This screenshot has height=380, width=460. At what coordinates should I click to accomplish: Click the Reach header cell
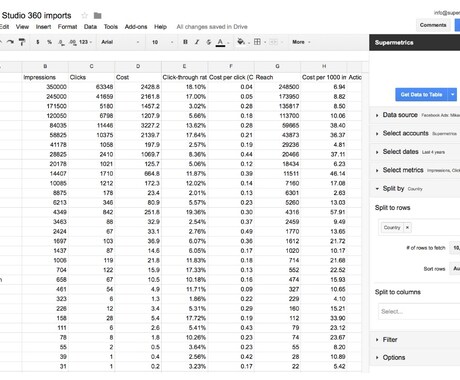pos(277,77)
